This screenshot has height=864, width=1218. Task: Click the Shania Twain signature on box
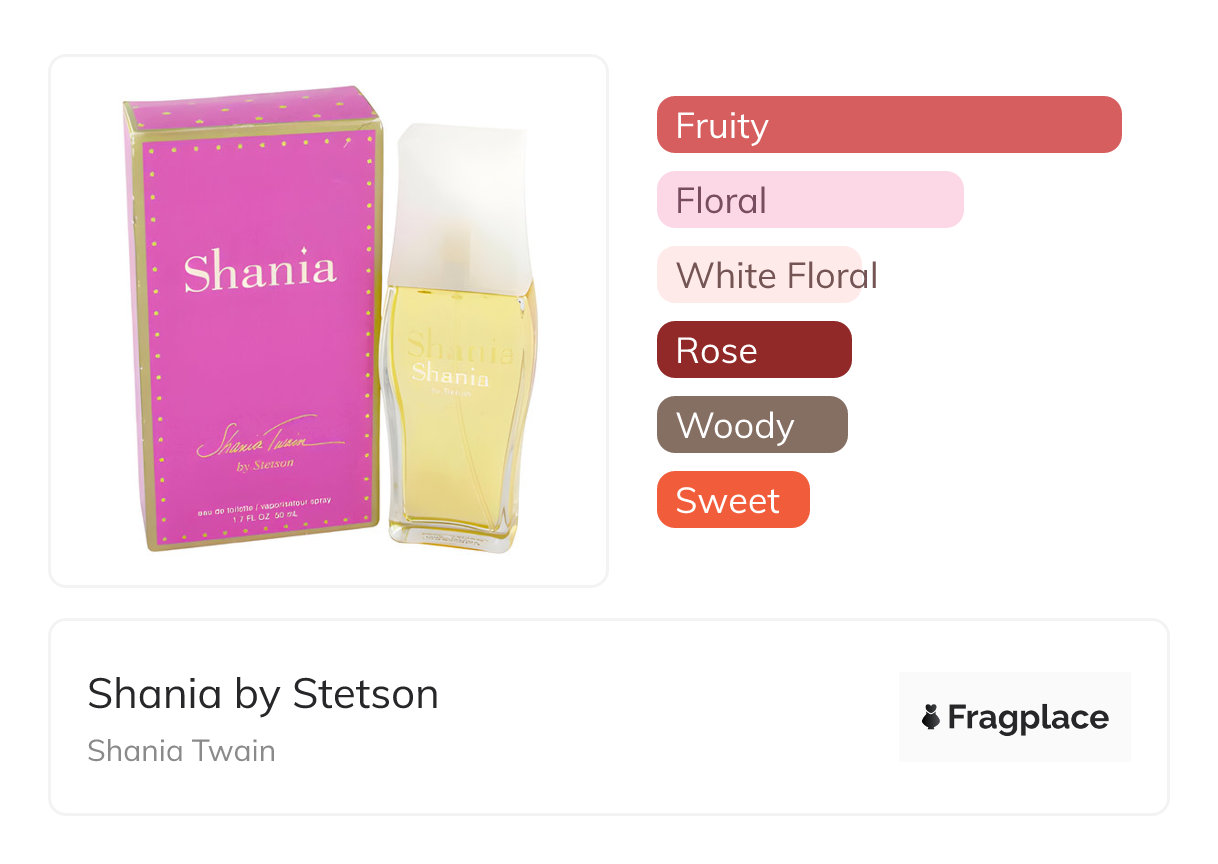coord(268,438)
